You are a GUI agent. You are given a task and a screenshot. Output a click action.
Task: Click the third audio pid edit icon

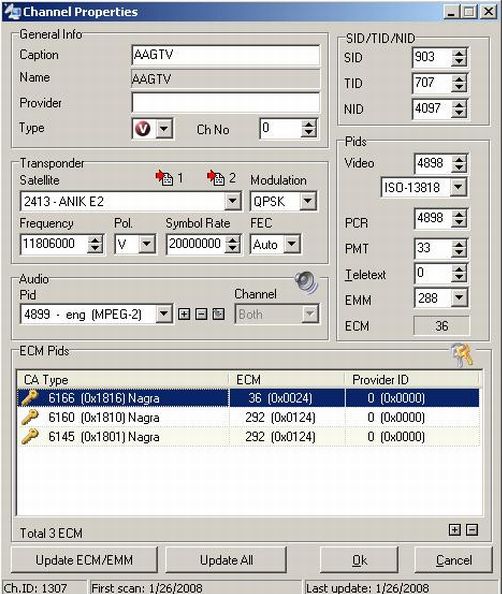(x=219, y=314)
